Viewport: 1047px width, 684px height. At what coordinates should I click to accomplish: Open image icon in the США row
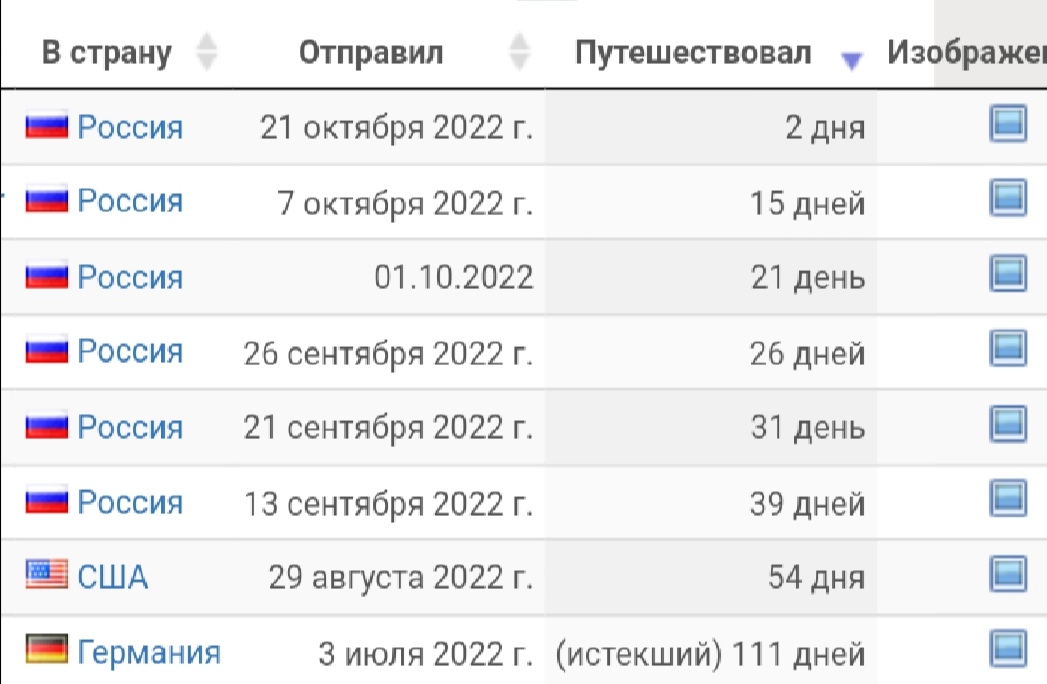point(1008,574)
